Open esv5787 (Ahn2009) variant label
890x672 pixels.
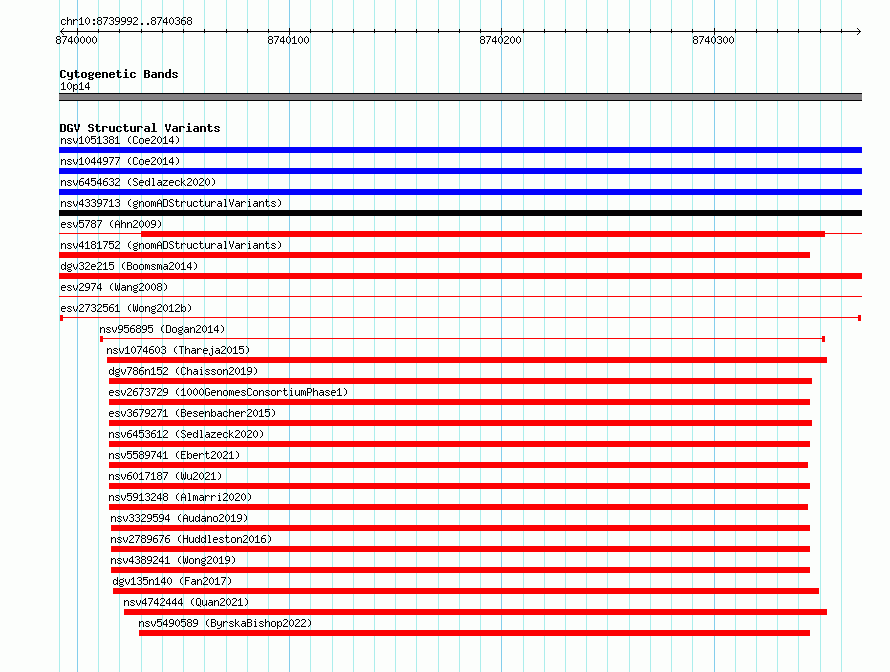pyautogui.click(x=111, y=224)
